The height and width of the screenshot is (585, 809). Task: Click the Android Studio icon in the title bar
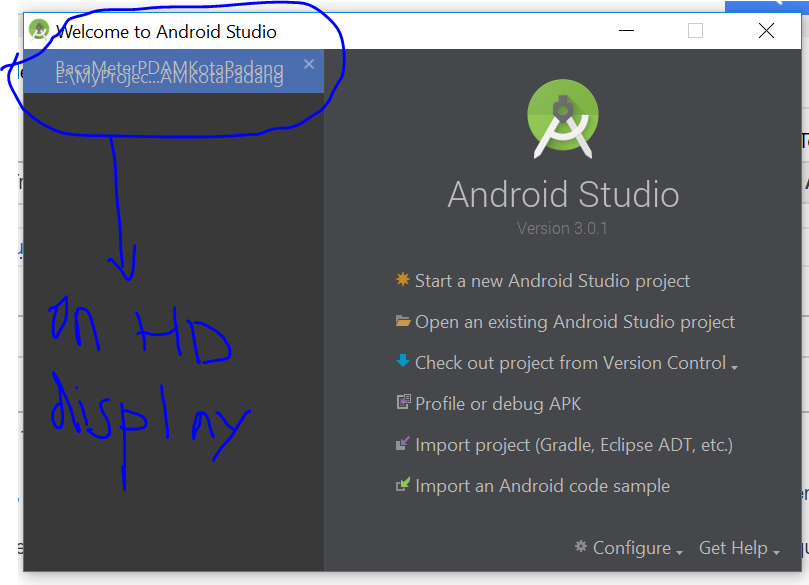click(x=39, y=30)
